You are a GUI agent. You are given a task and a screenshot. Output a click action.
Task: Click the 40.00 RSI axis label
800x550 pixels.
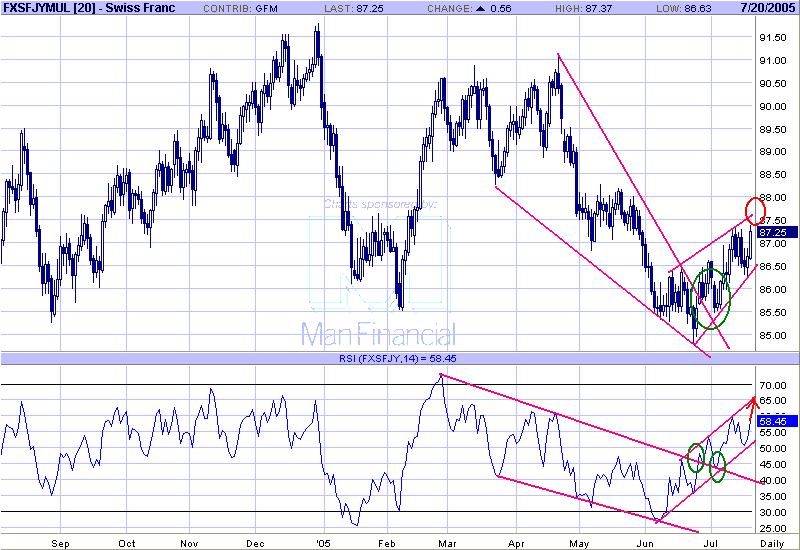(772, 480)
